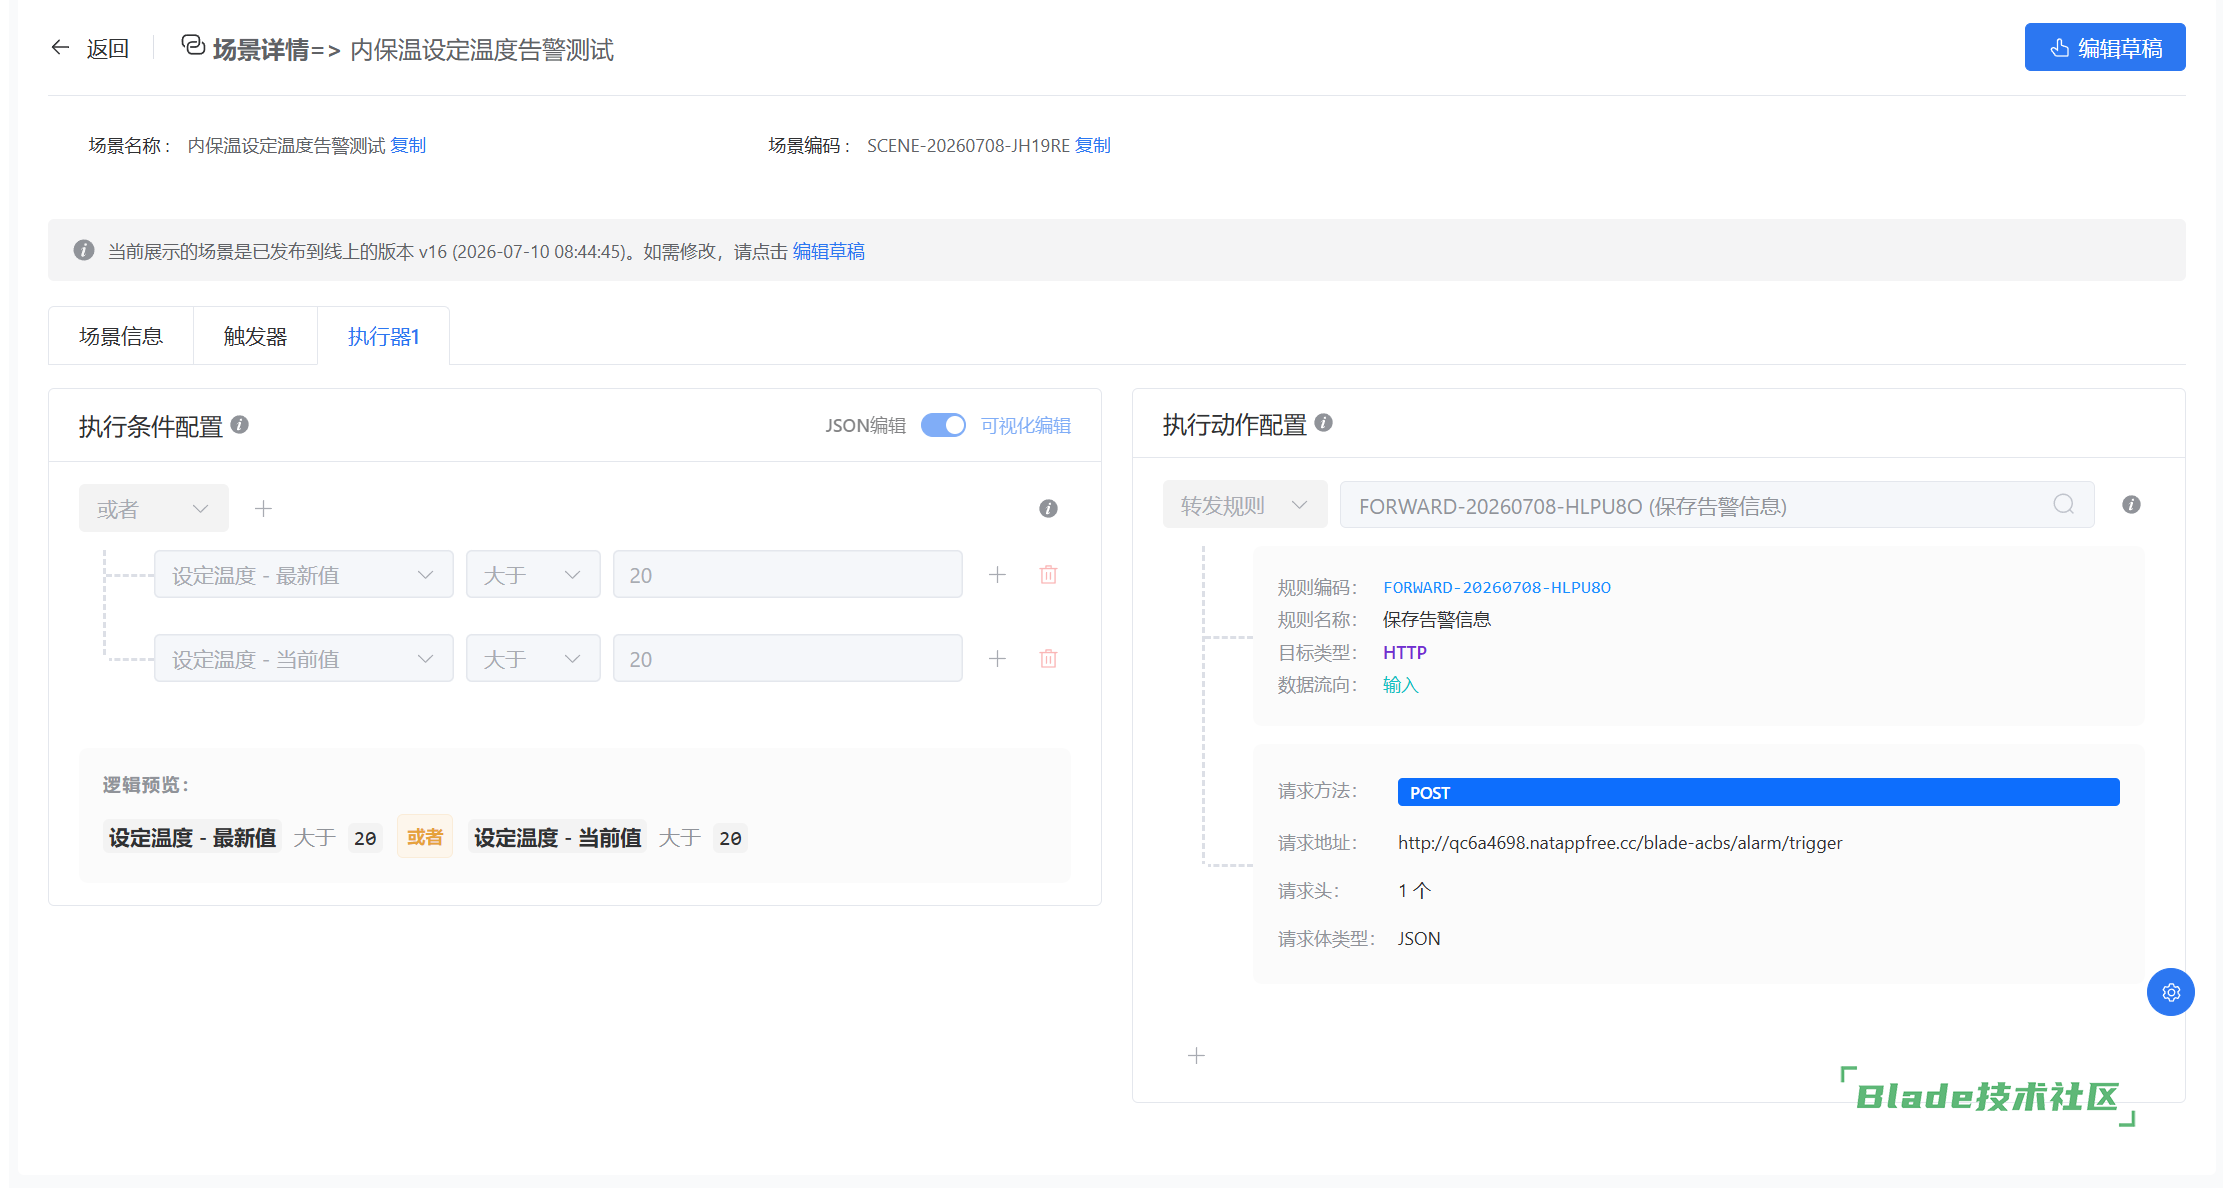This screenshot has width=2223, height=1188.
Task: Click info icon beside 执行条件配置 heading
Action: click(x=240, y=425)
